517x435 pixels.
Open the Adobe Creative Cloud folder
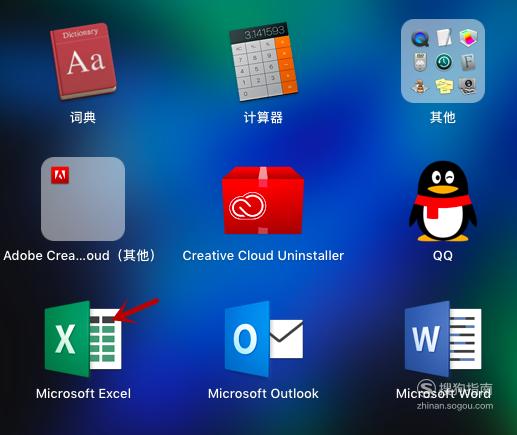click(x=83, y=199)
